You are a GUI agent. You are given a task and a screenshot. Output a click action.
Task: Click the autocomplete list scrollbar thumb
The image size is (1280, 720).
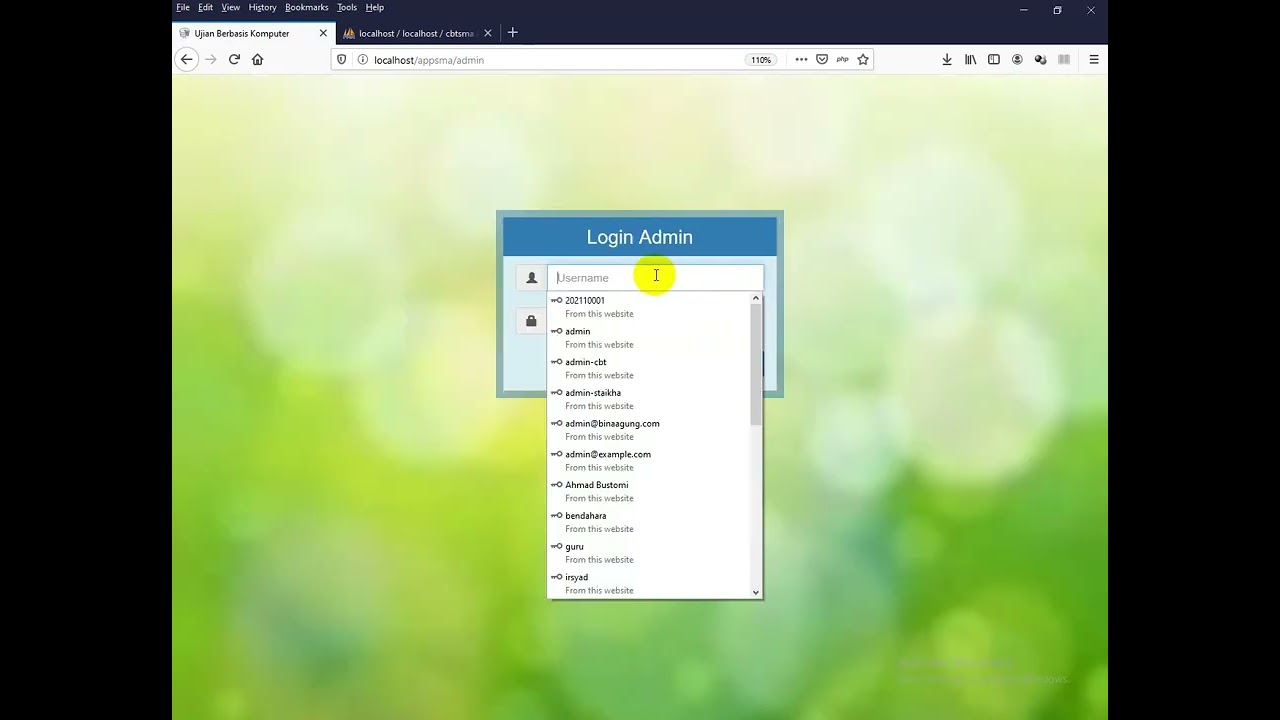tap(756, 364)
